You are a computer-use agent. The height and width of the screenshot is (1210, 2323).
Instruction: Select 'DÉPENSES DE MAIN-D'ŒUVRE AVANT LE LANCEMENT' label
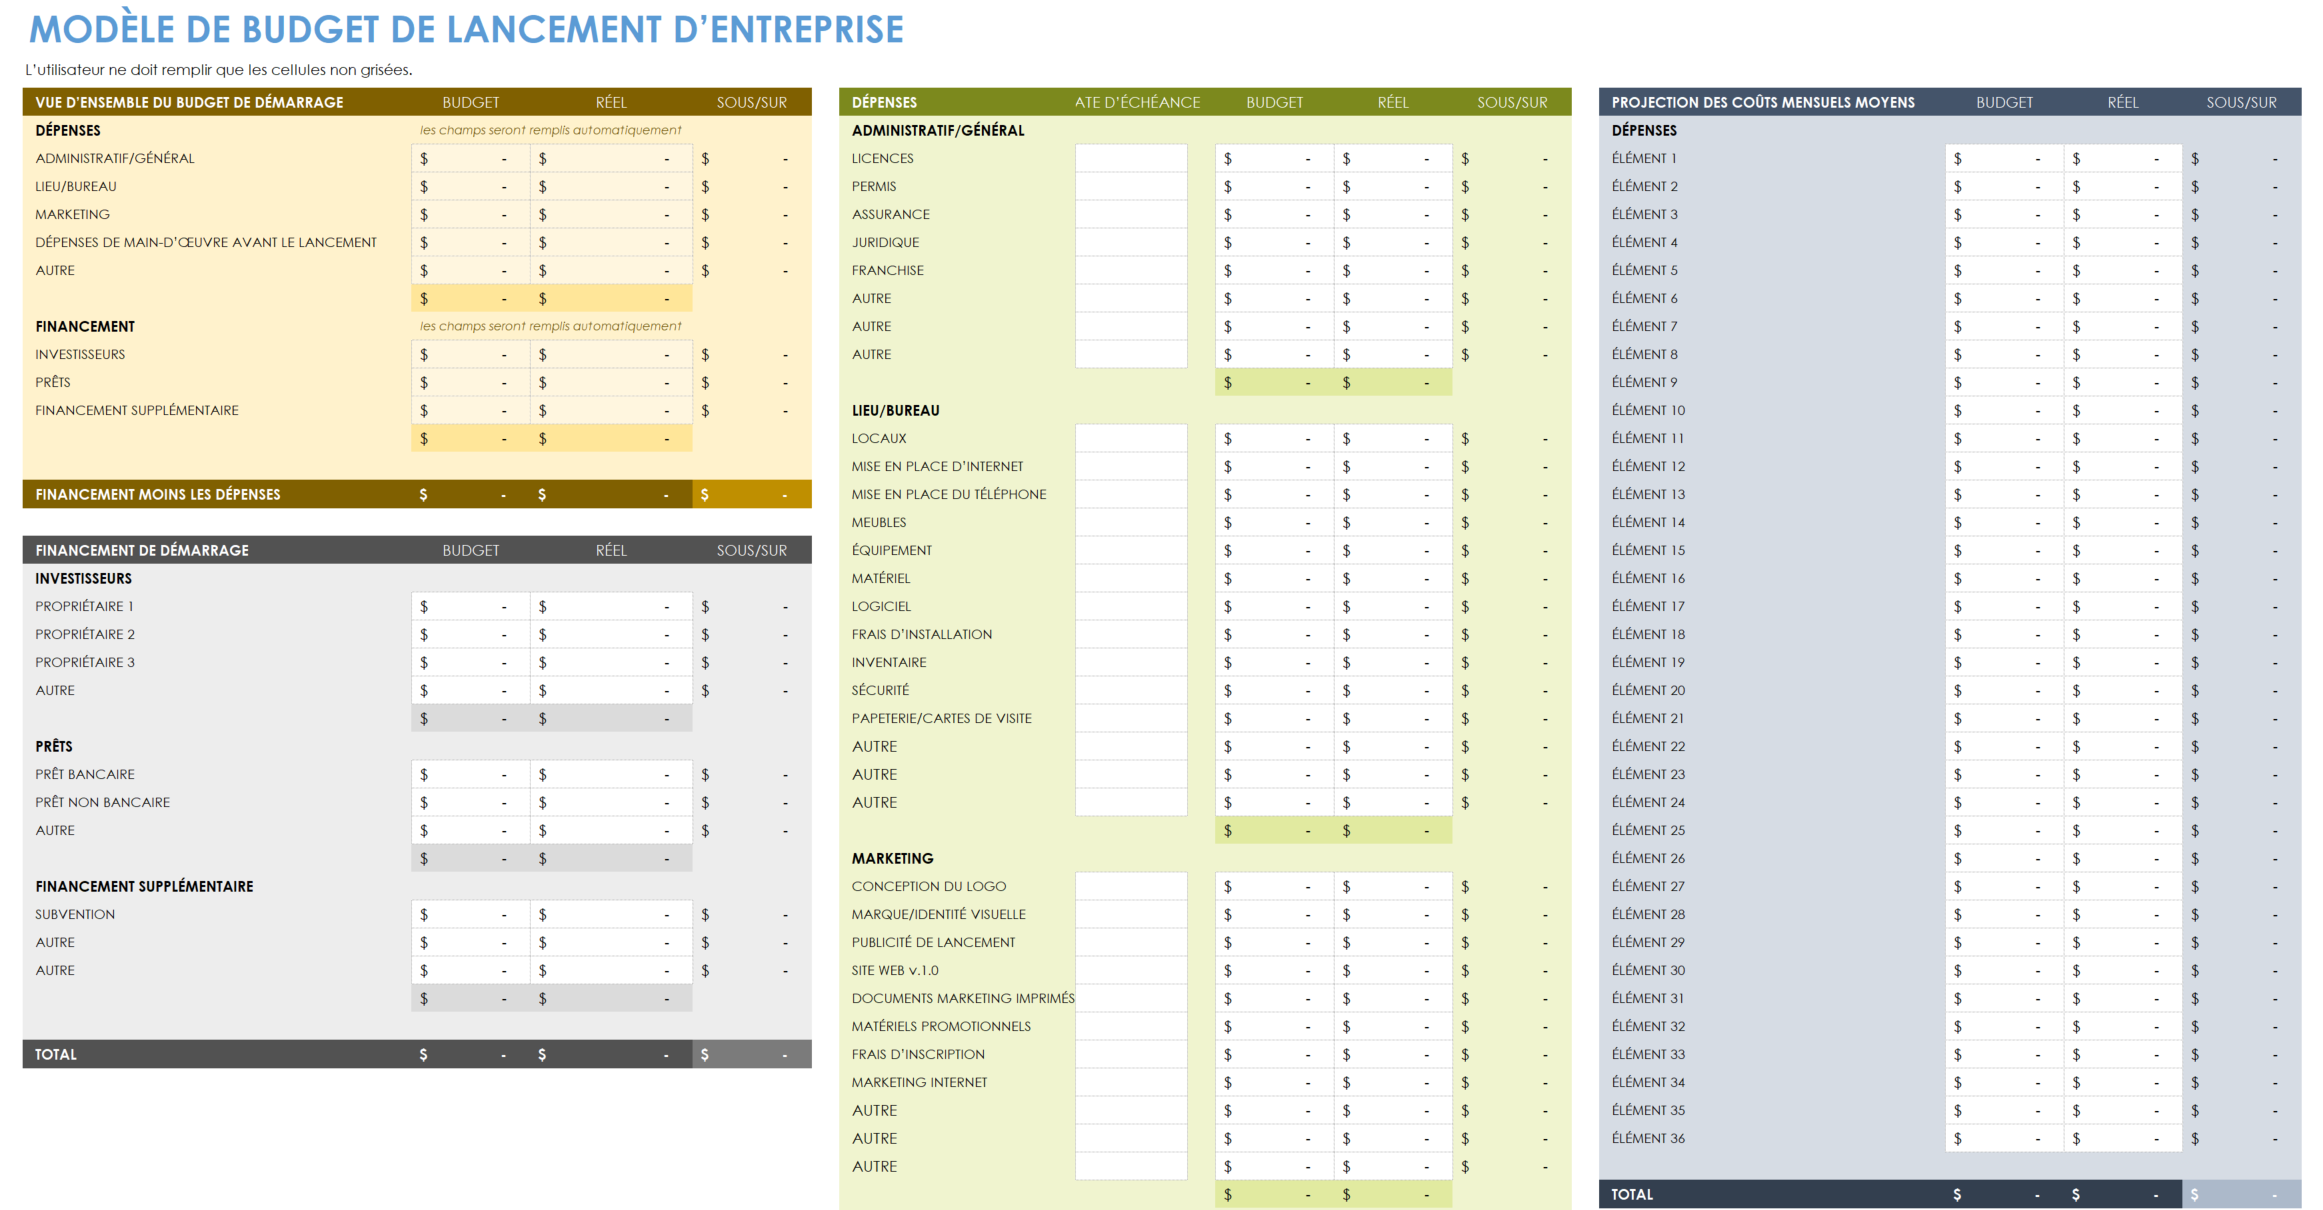(206, 242)
